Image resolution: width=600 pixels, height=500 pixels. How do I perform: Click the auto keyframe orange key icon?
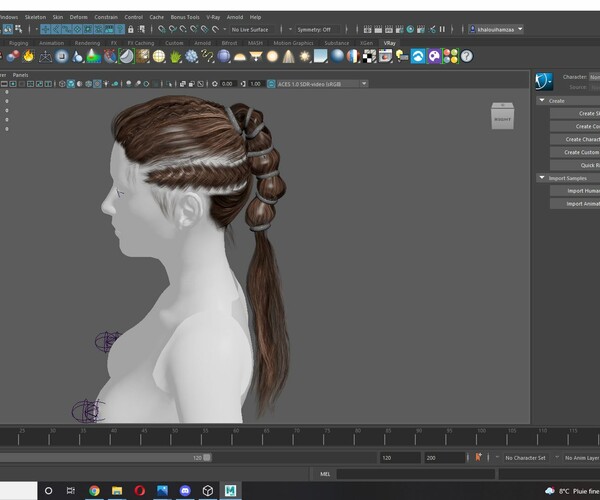pyautogui.click(x=478, y=458)
